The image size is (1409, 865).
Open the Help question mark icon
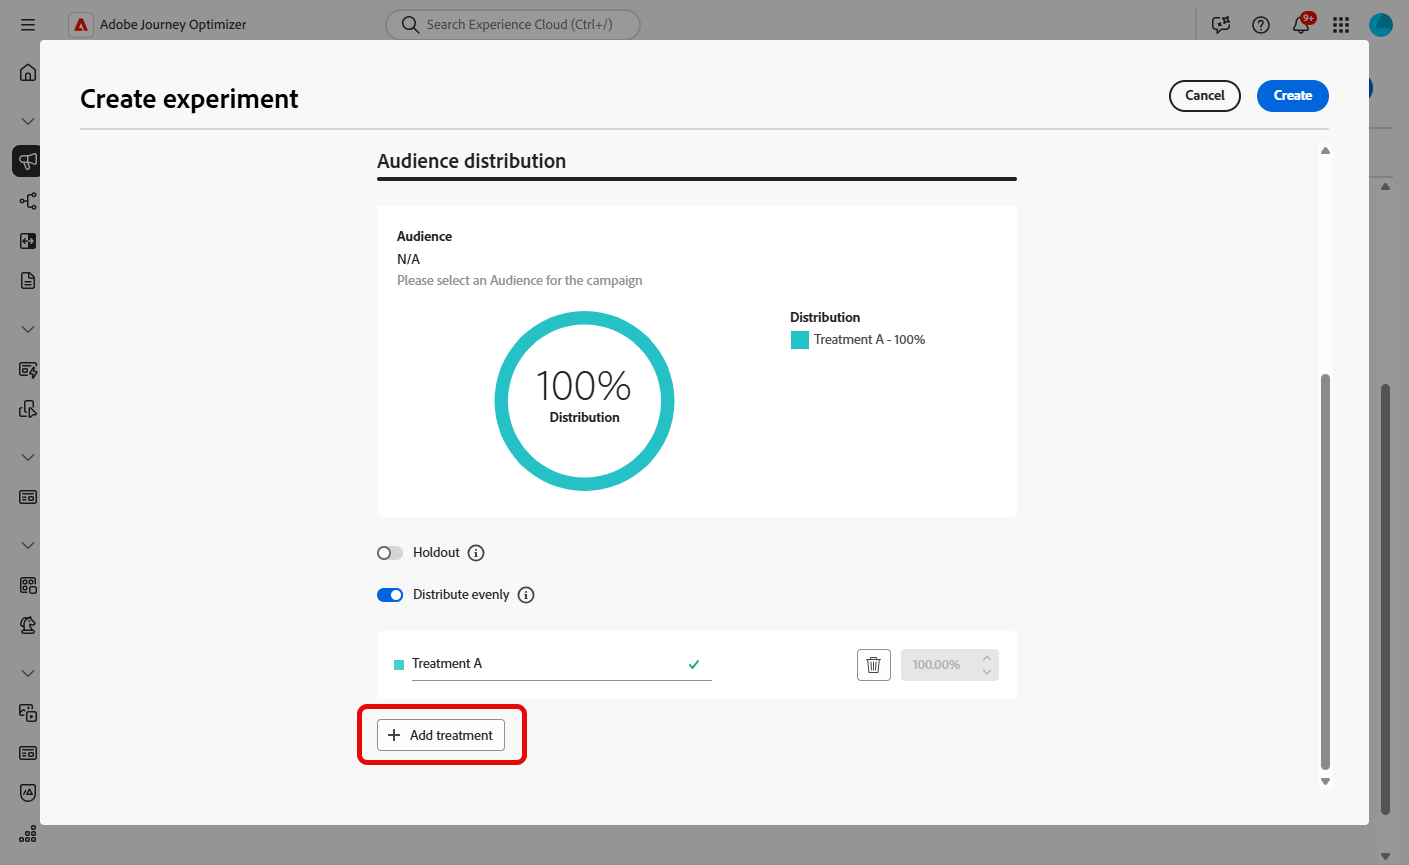click(1261, 25)
